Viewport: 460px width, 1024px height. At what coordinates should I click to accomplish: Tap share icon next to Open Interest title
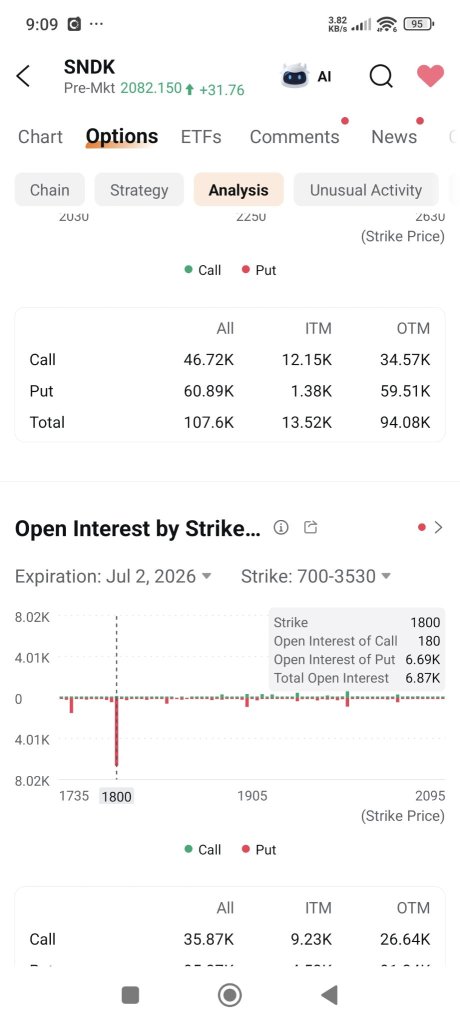(x=311, y=528)
